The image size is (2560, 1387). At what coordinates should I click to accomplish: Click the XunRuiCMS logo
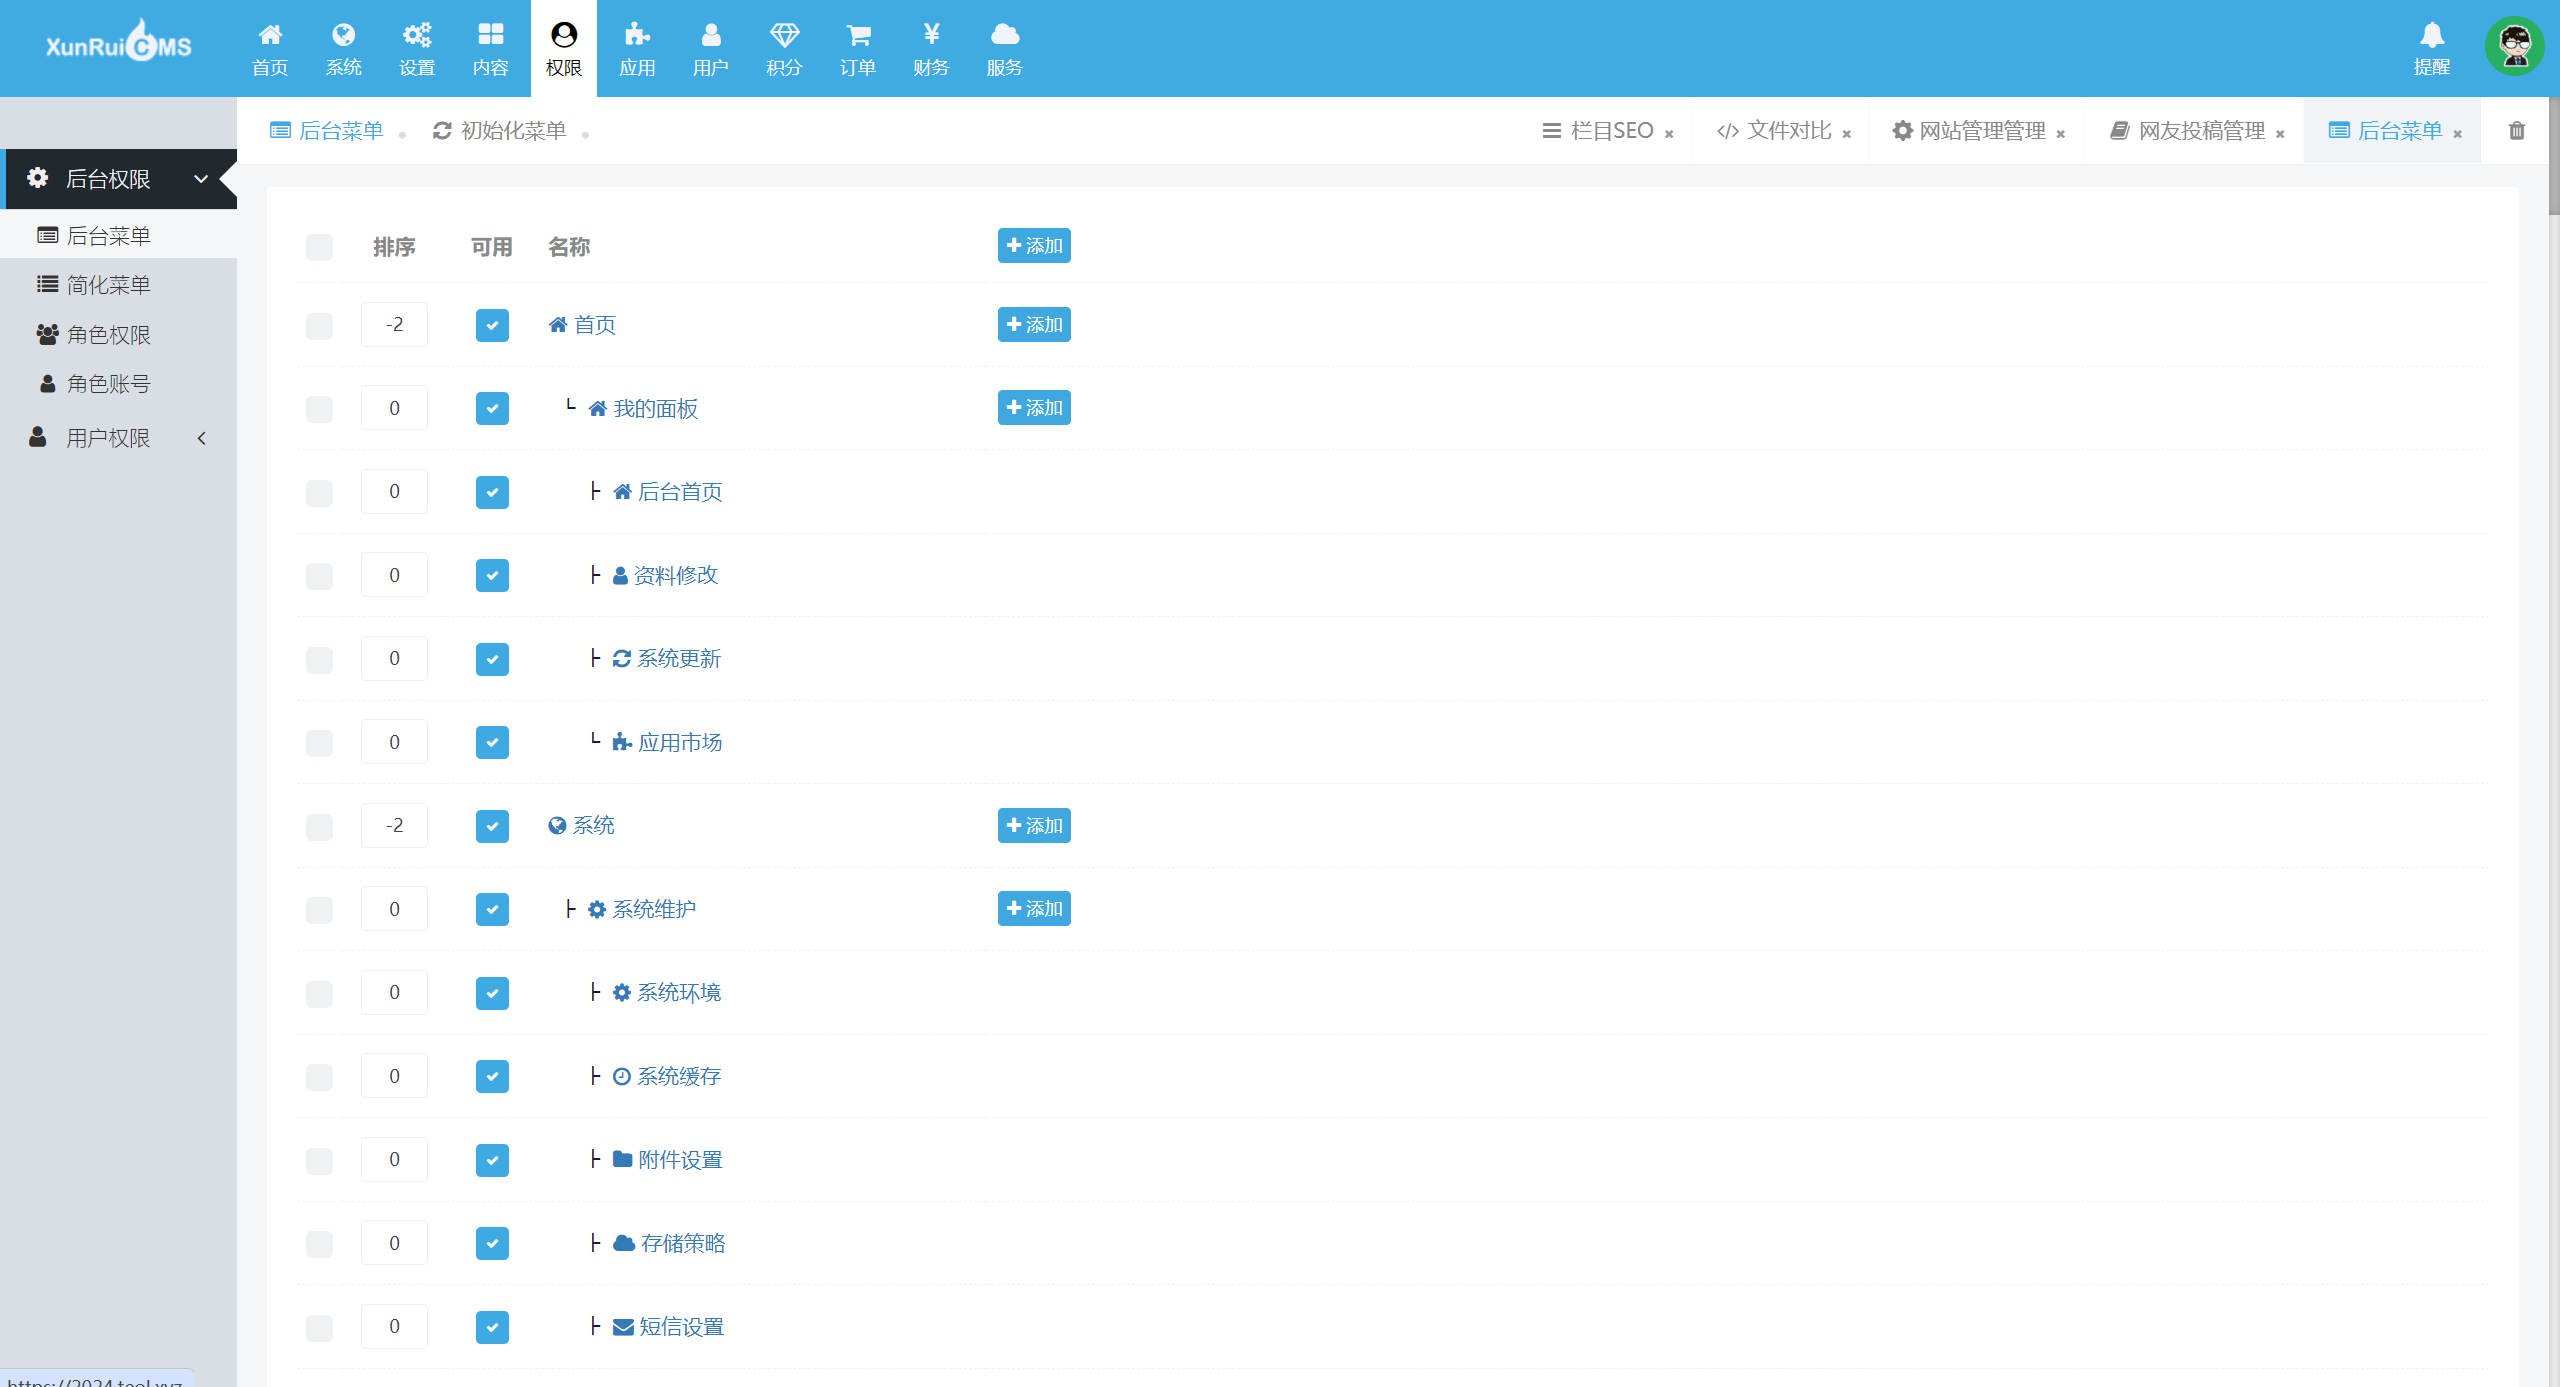(x=119, y=43)
